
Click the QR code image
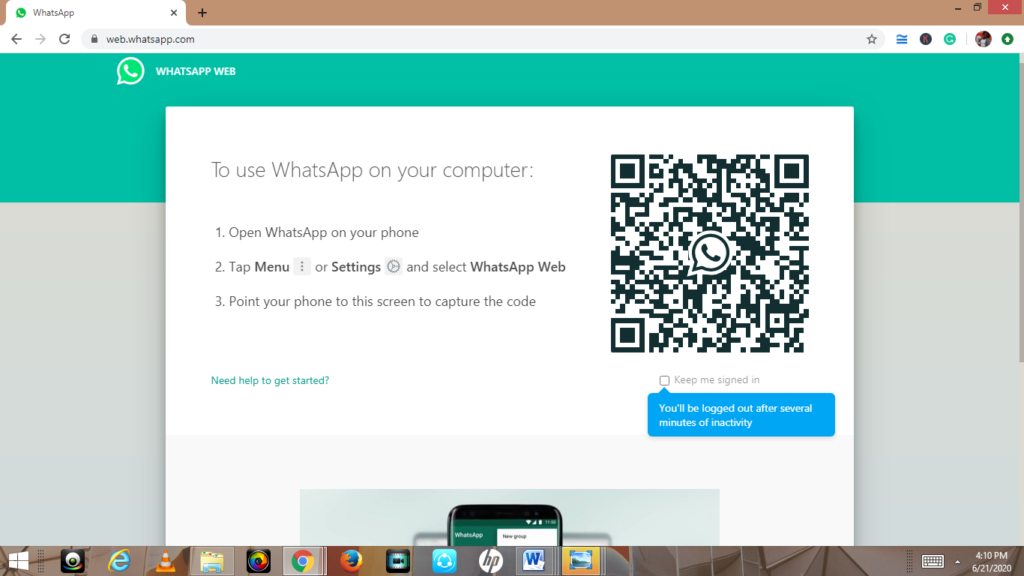point(709,253)
